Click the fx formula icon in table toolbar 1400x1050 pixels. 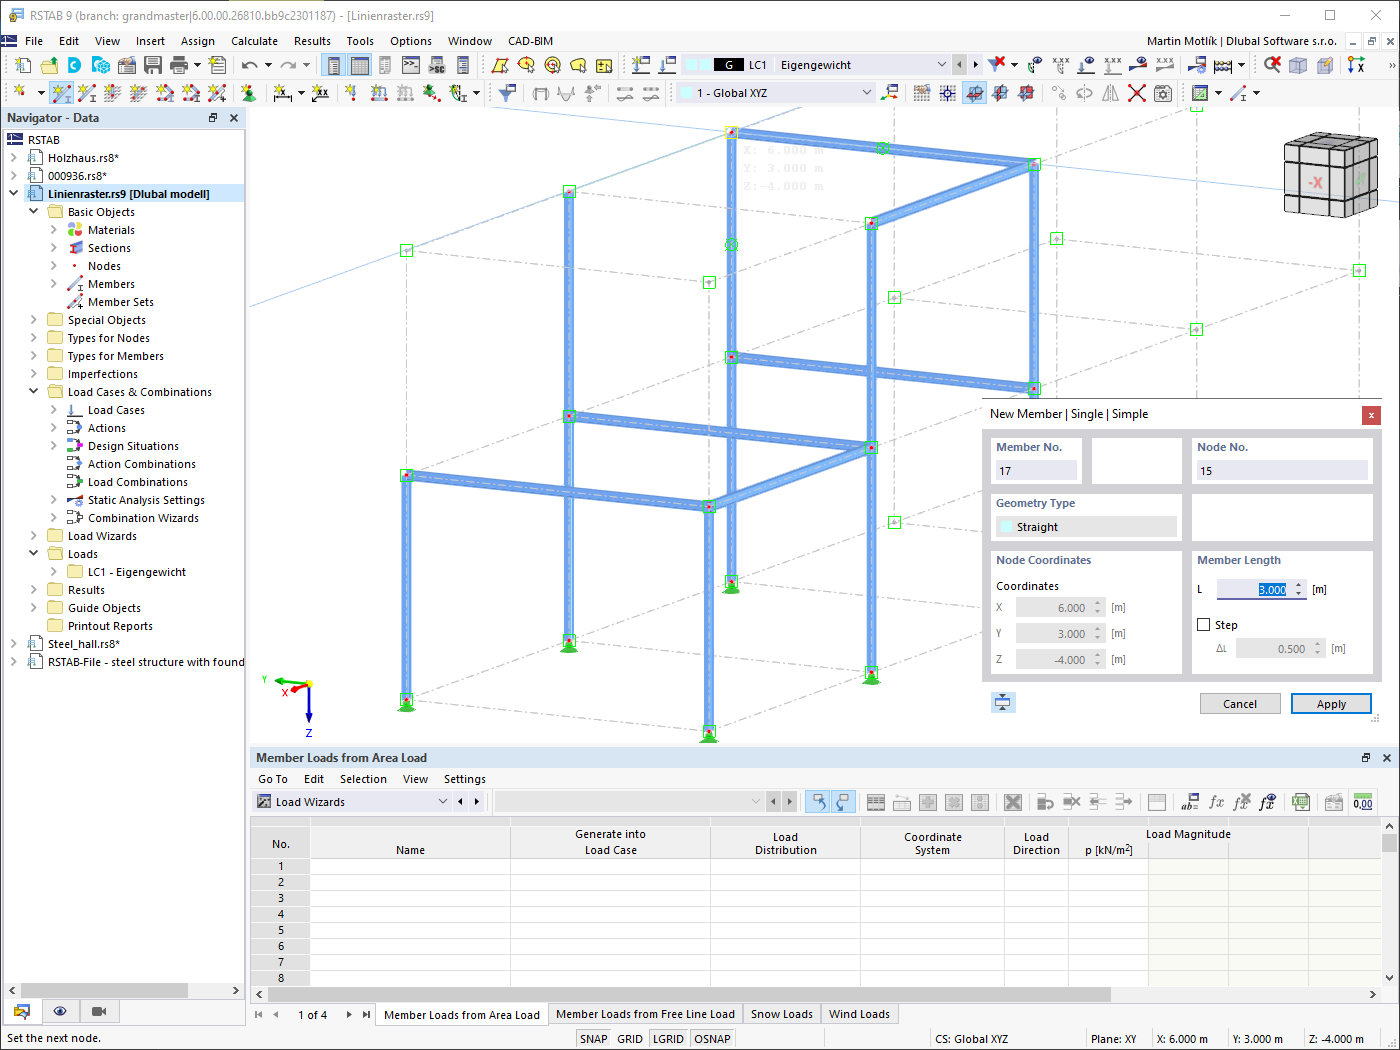coord(1216,802)
